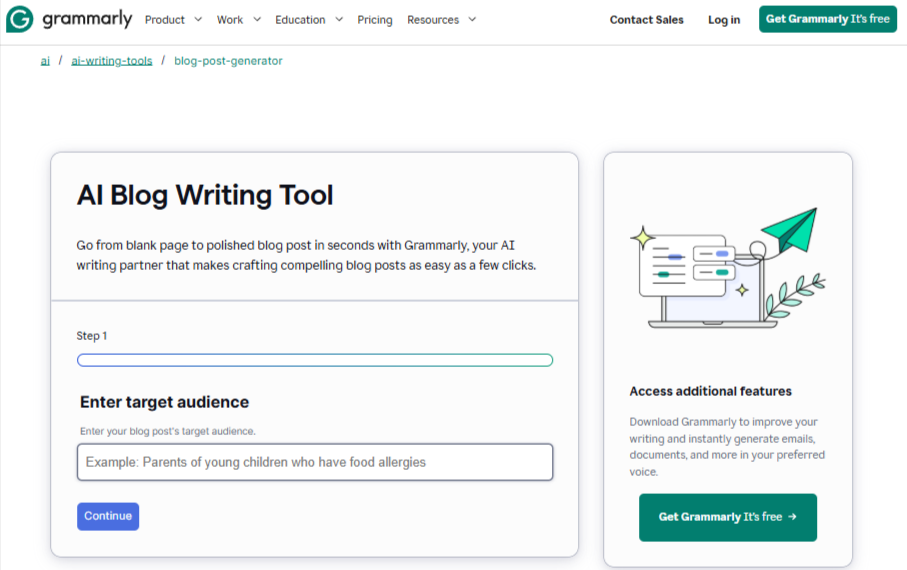The image size is (907, 570).
Task: Click the blog-post-generator breadcrumb
Action: point(228,61)
